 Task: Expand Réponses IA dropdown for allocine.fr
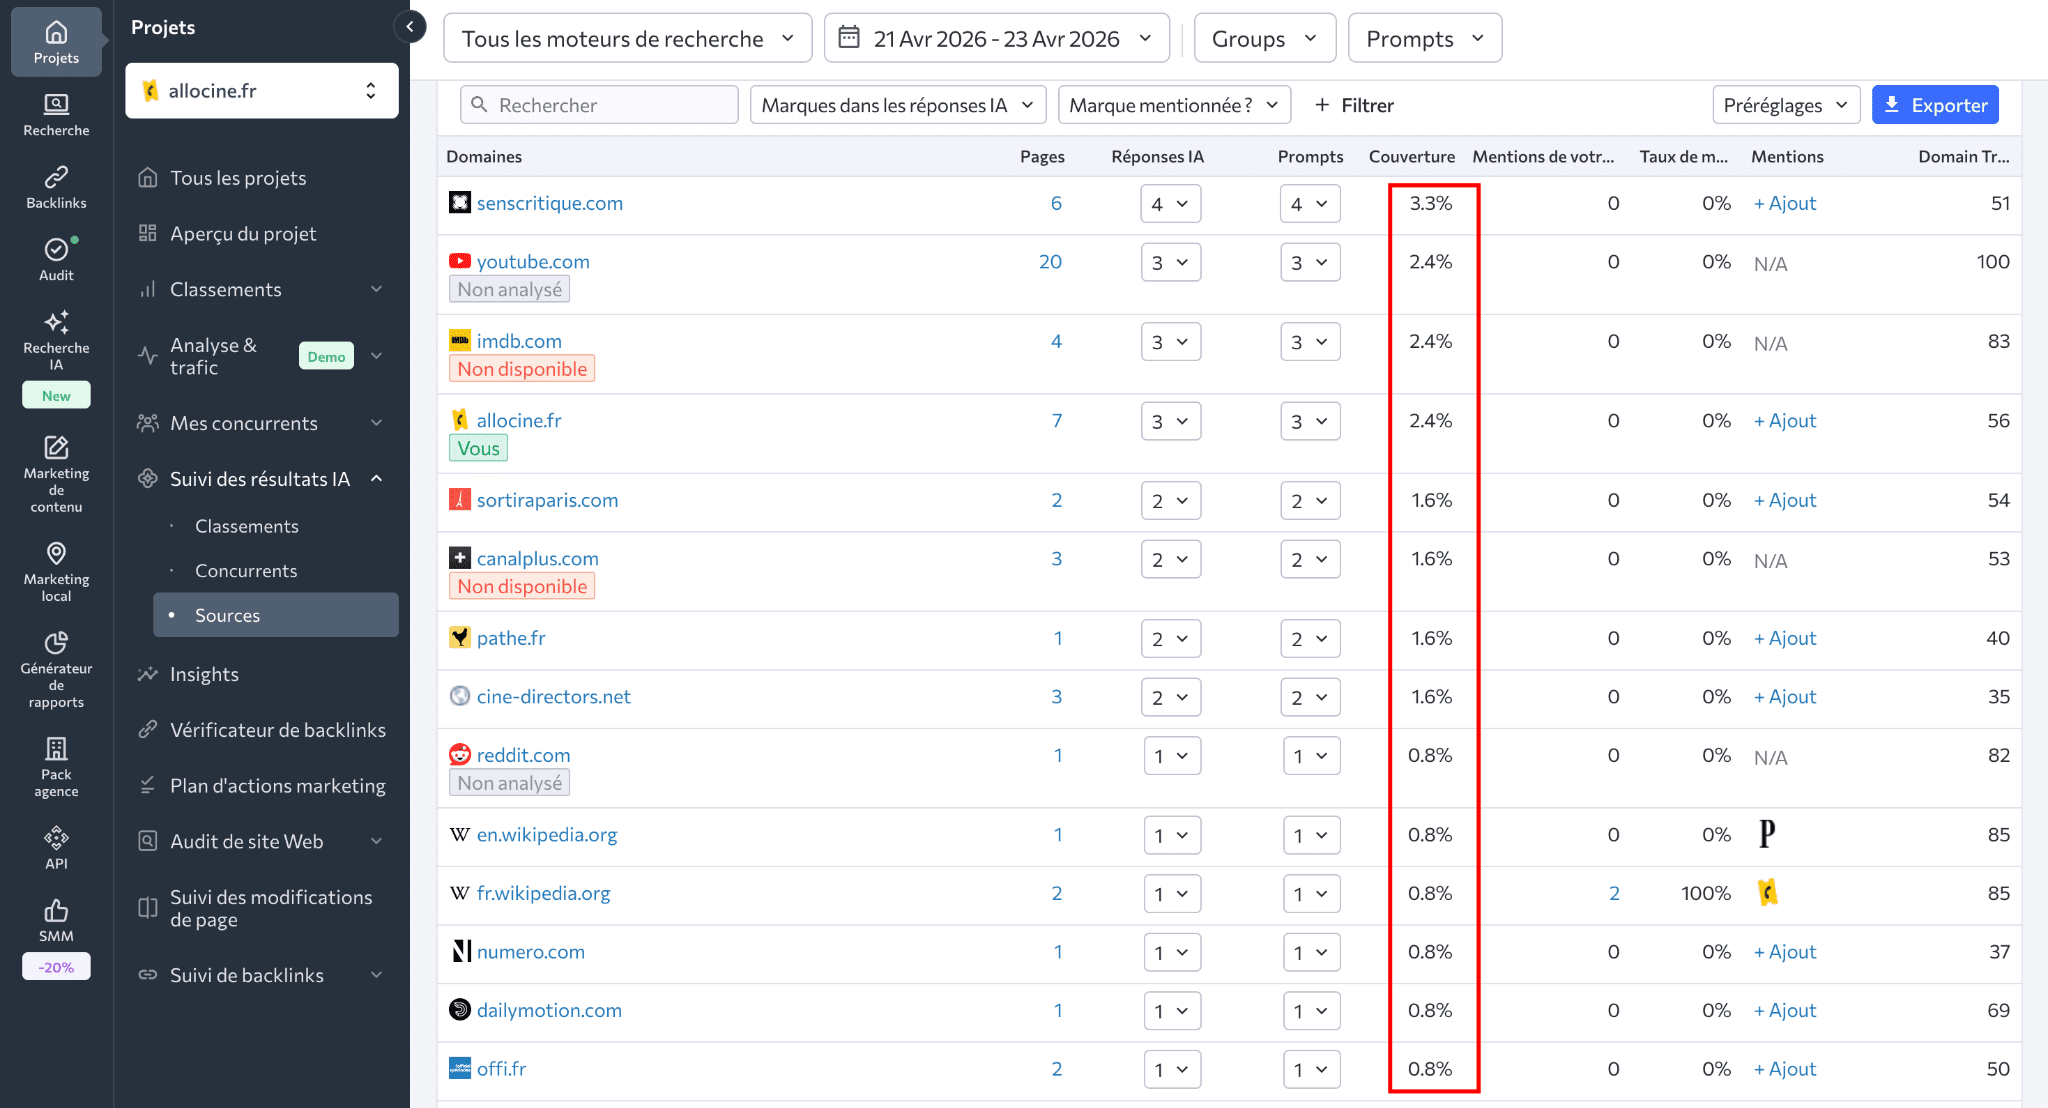(1170, 421)
